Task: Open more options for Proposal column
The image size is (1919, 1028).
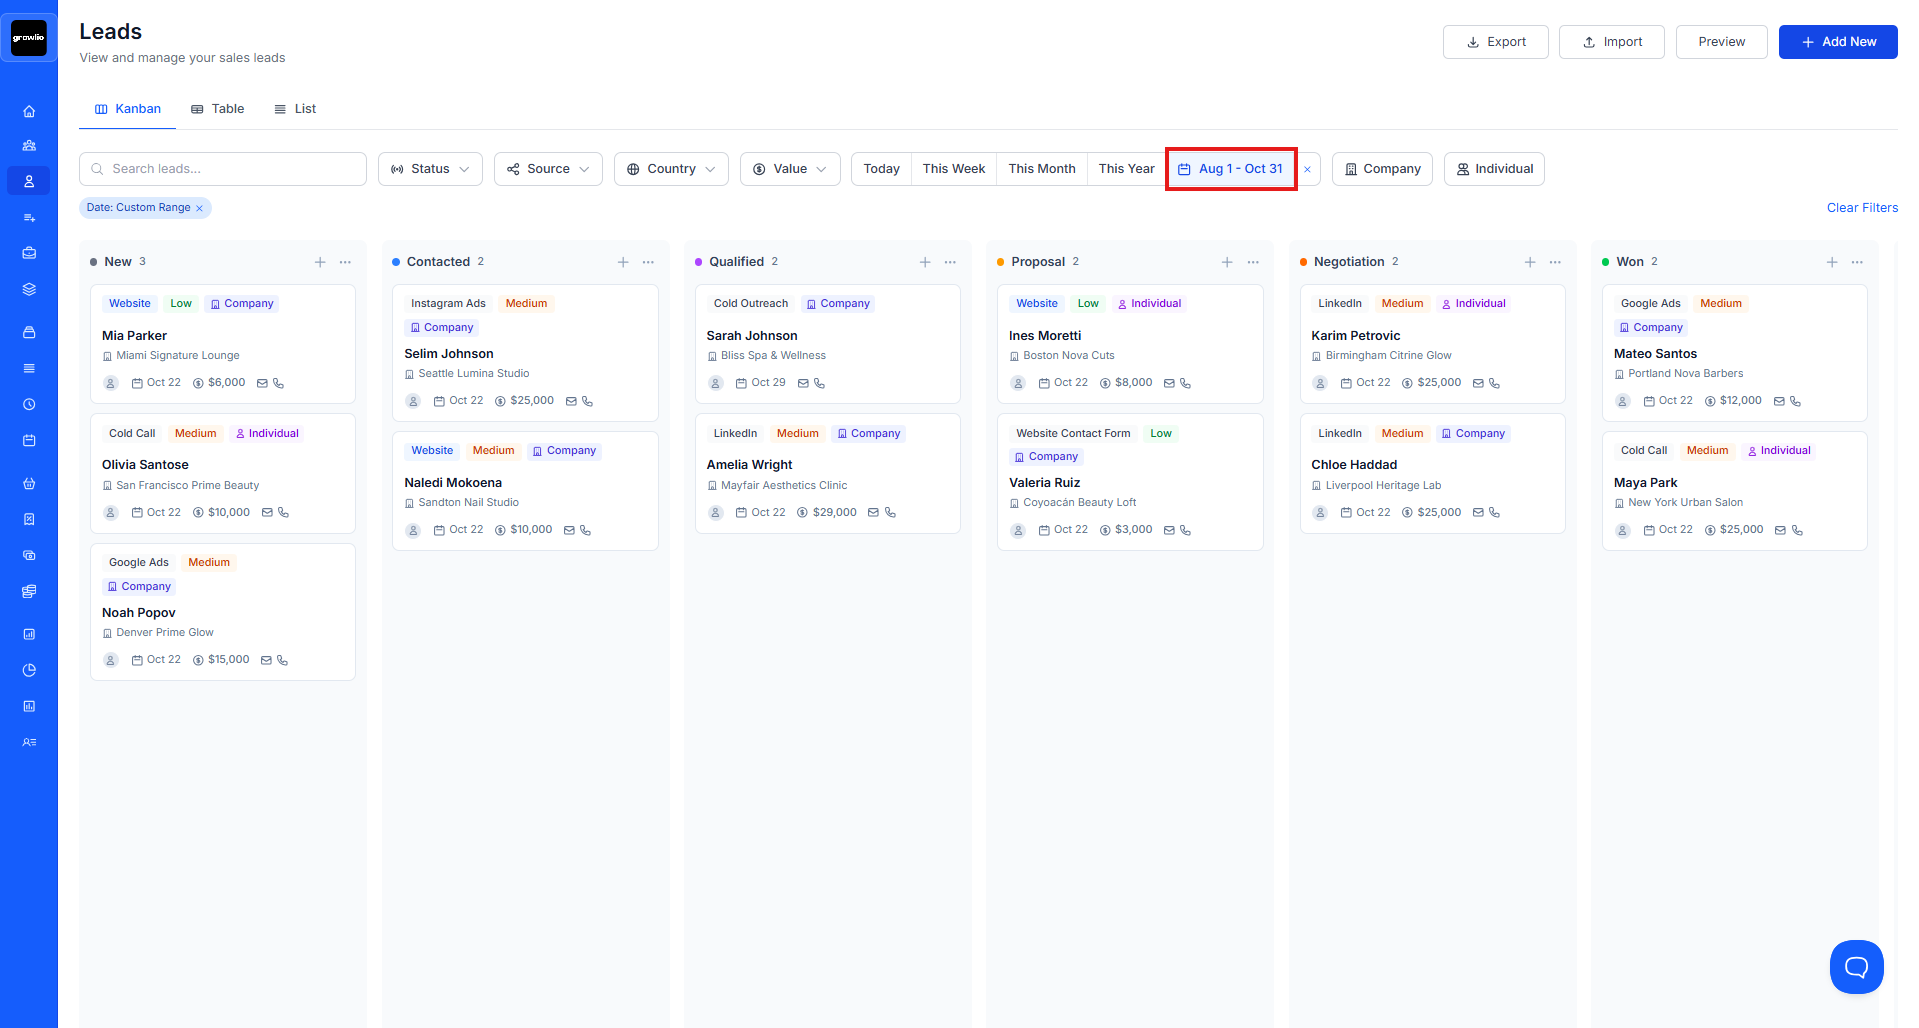Action: click(x=1253, y=262)
